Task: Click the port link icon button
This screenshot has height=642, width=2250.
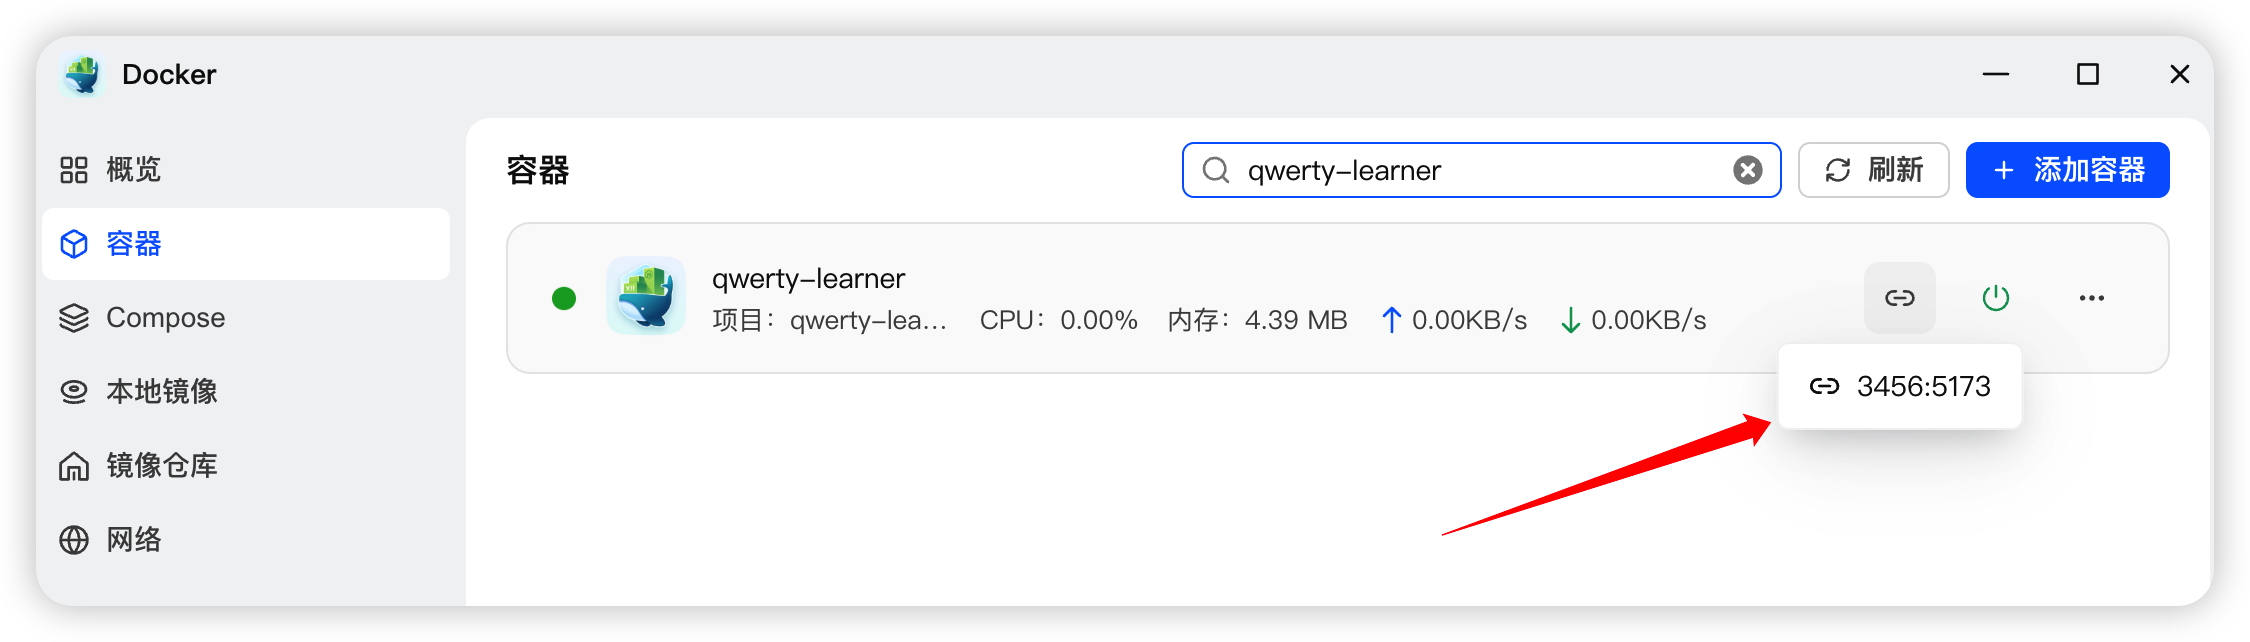Action: [1899, 298]
